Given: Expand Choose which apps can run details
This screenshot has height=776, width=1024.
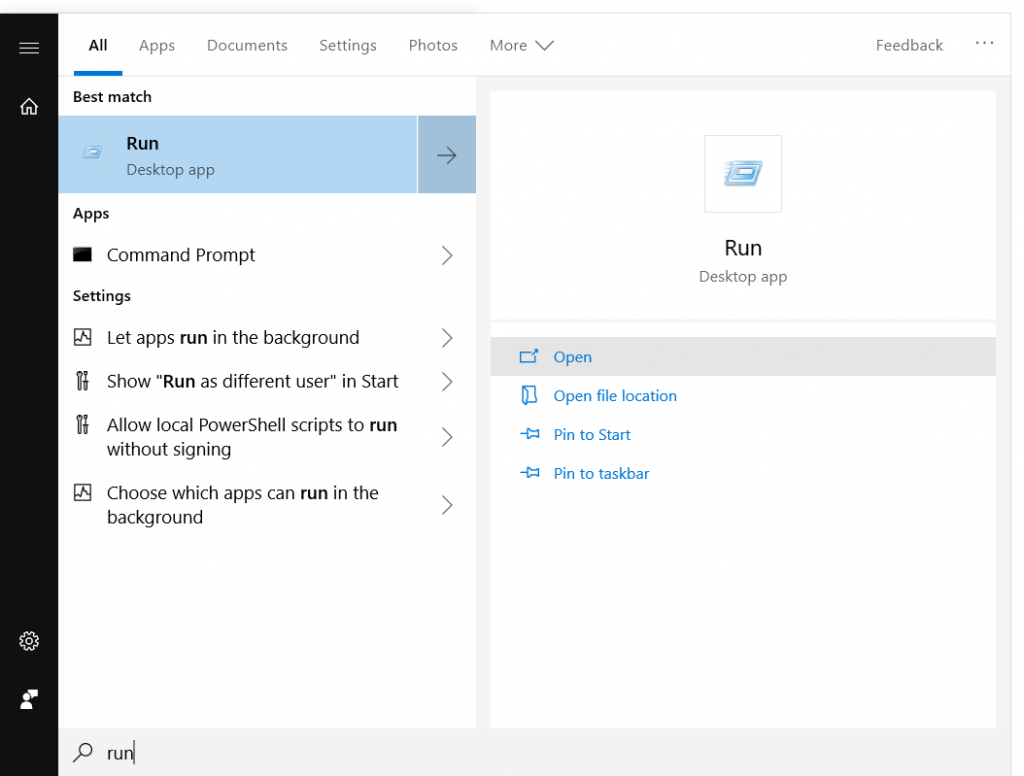Looking at the screenshot, I should point(447,505).
